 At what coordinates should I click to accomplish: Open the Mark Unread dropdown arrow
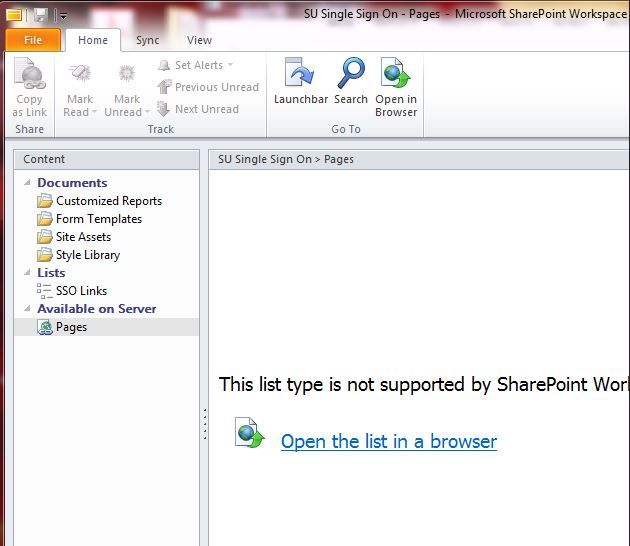click(x=147, y=112)
